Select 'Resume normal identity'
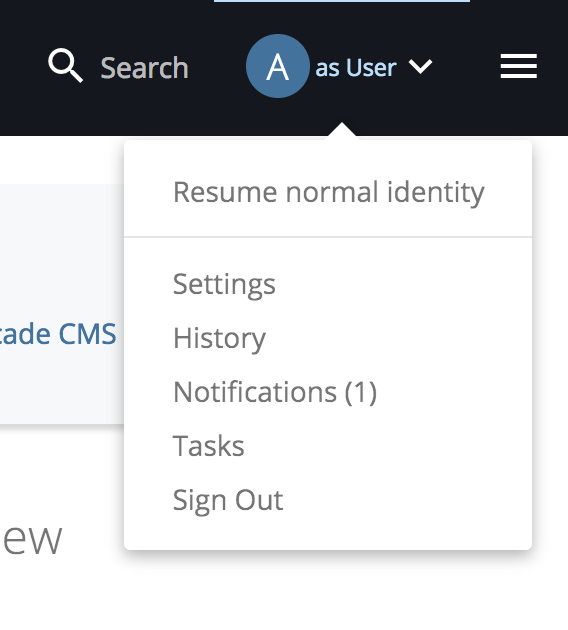This screenshot has width=568, height=630. point(329,192)
